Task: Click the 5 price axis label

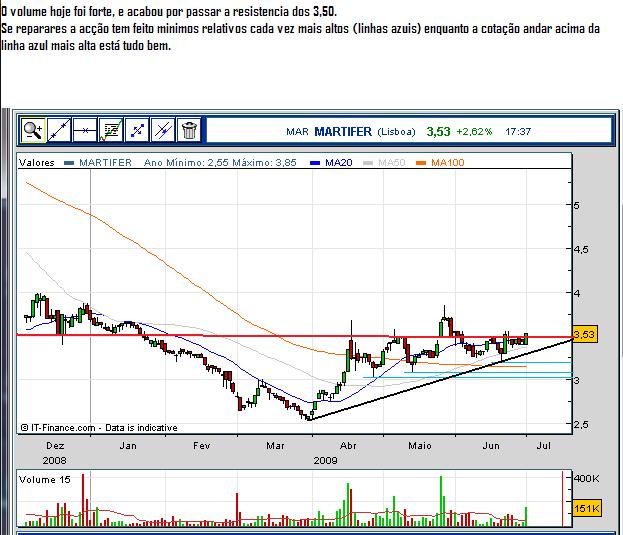Action: click(577, 205)
